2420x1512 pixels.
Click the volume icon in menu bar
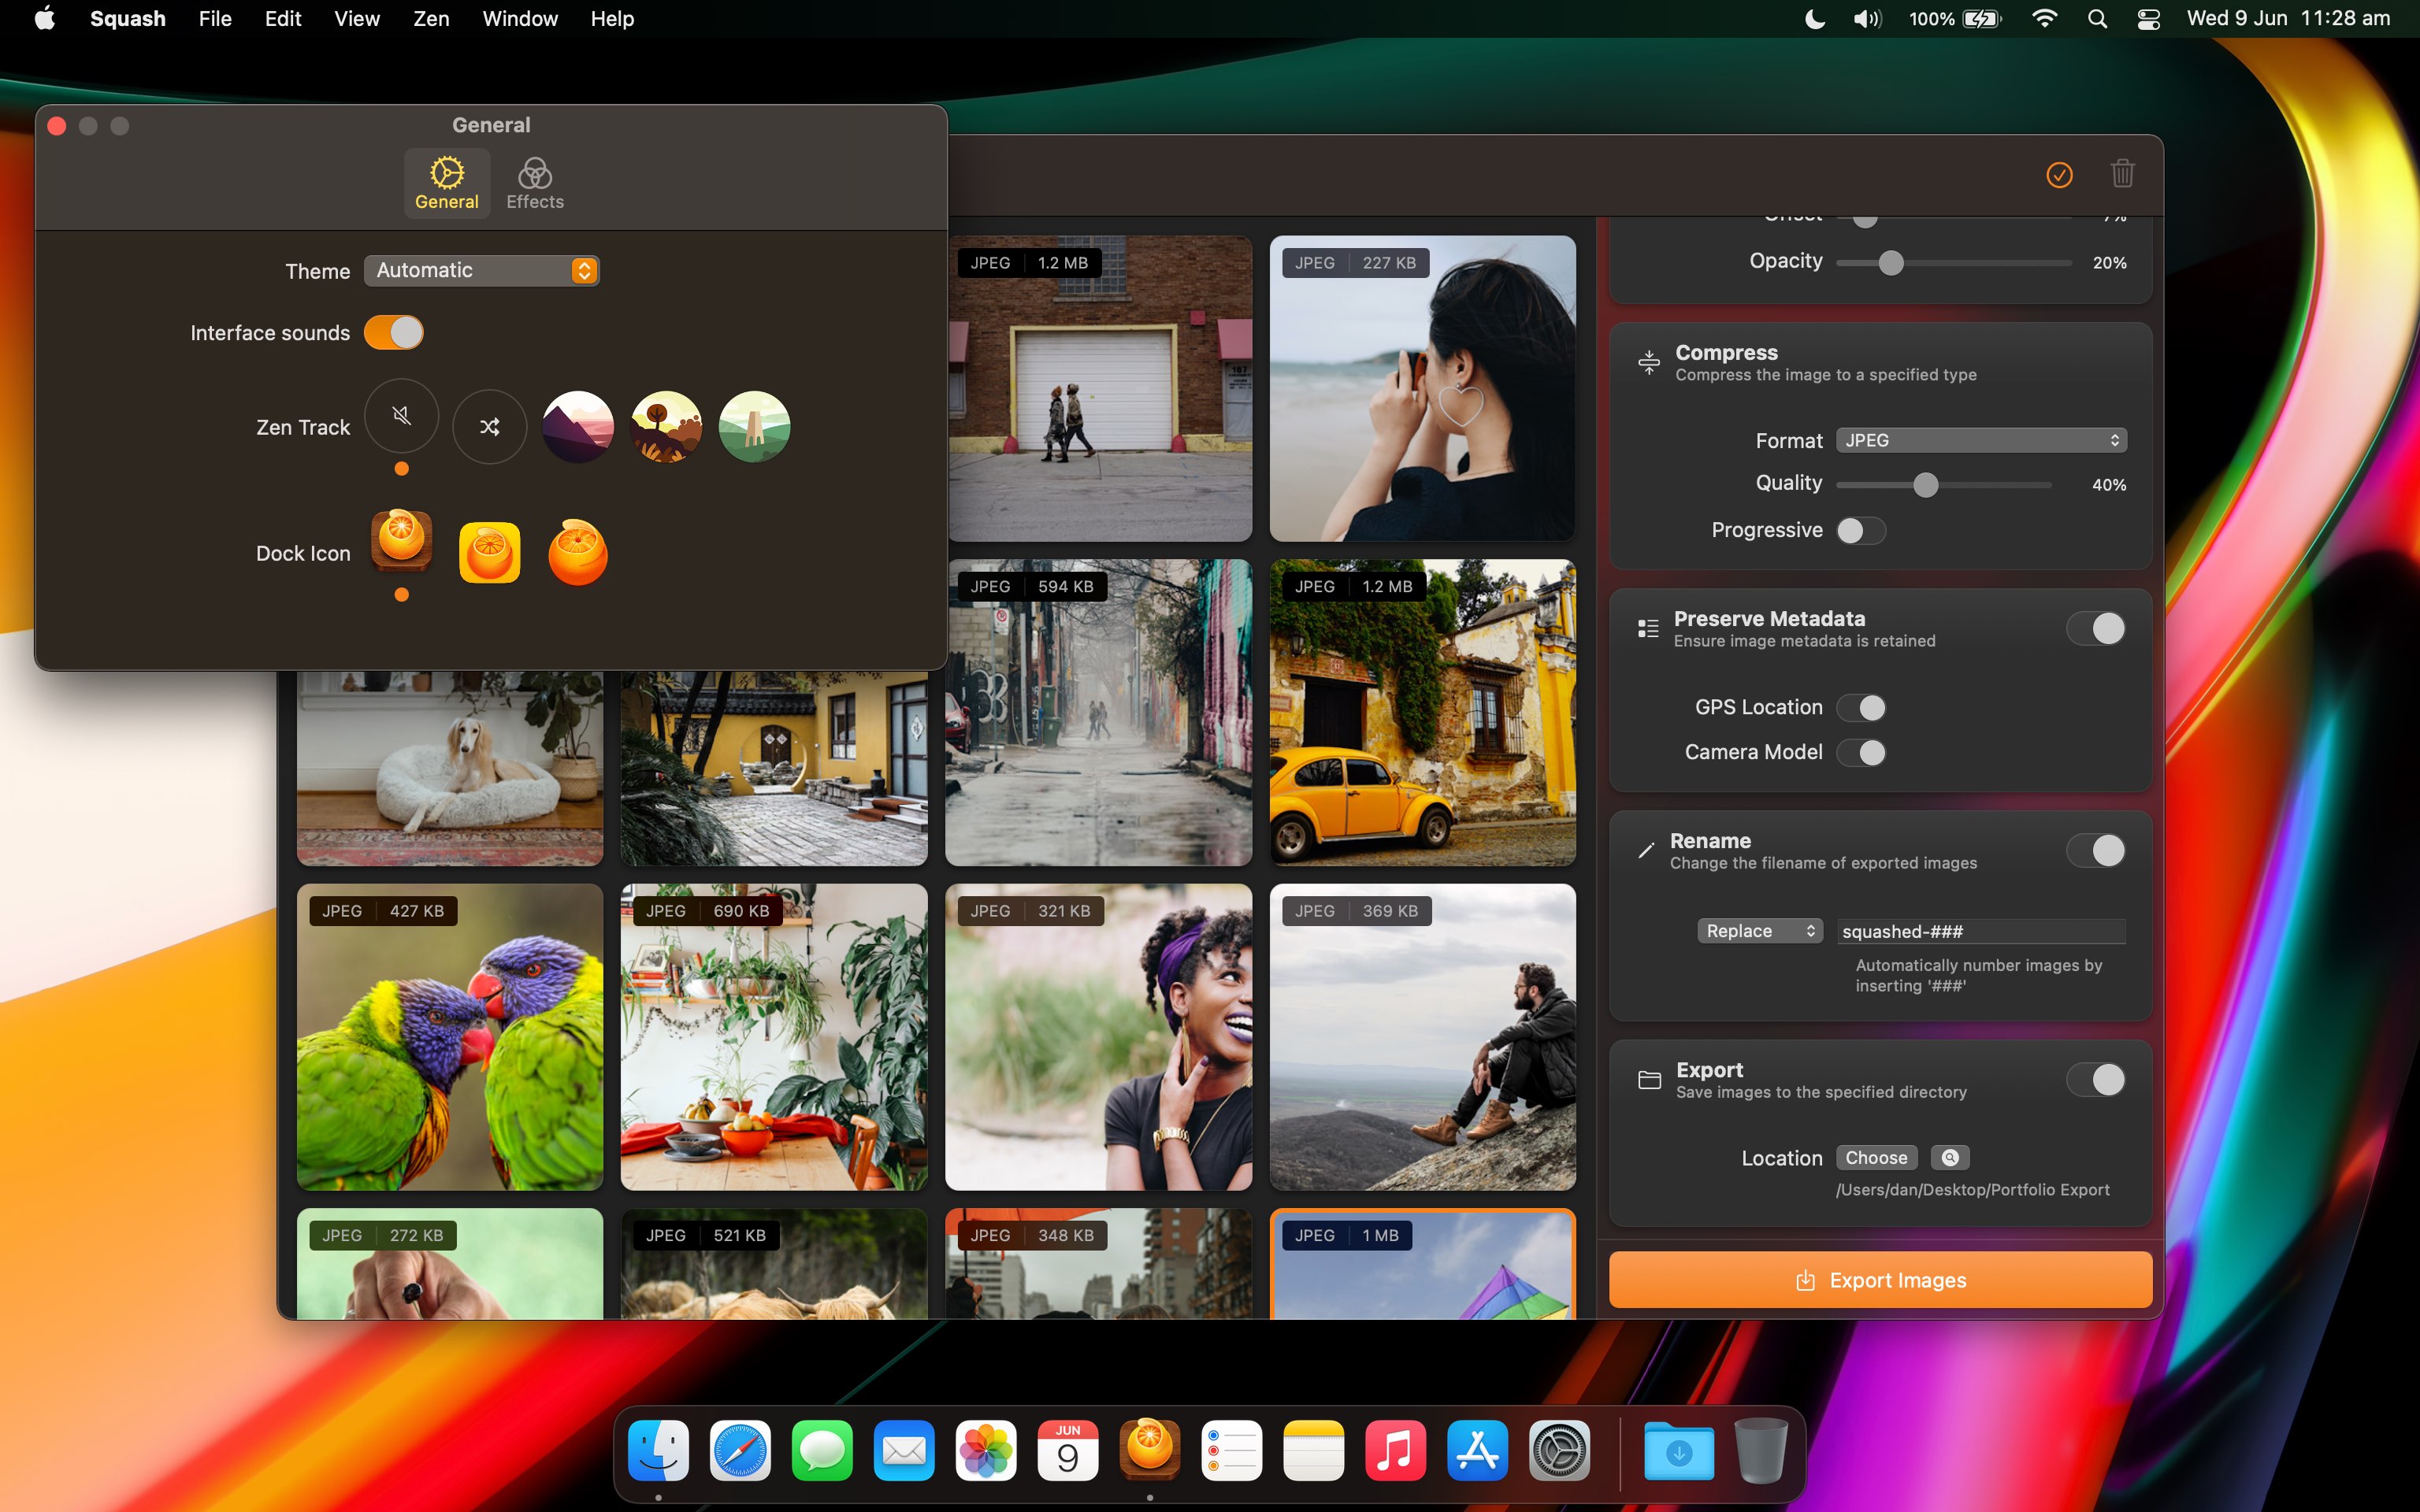pyautogui.click(x=1866, y=19)
